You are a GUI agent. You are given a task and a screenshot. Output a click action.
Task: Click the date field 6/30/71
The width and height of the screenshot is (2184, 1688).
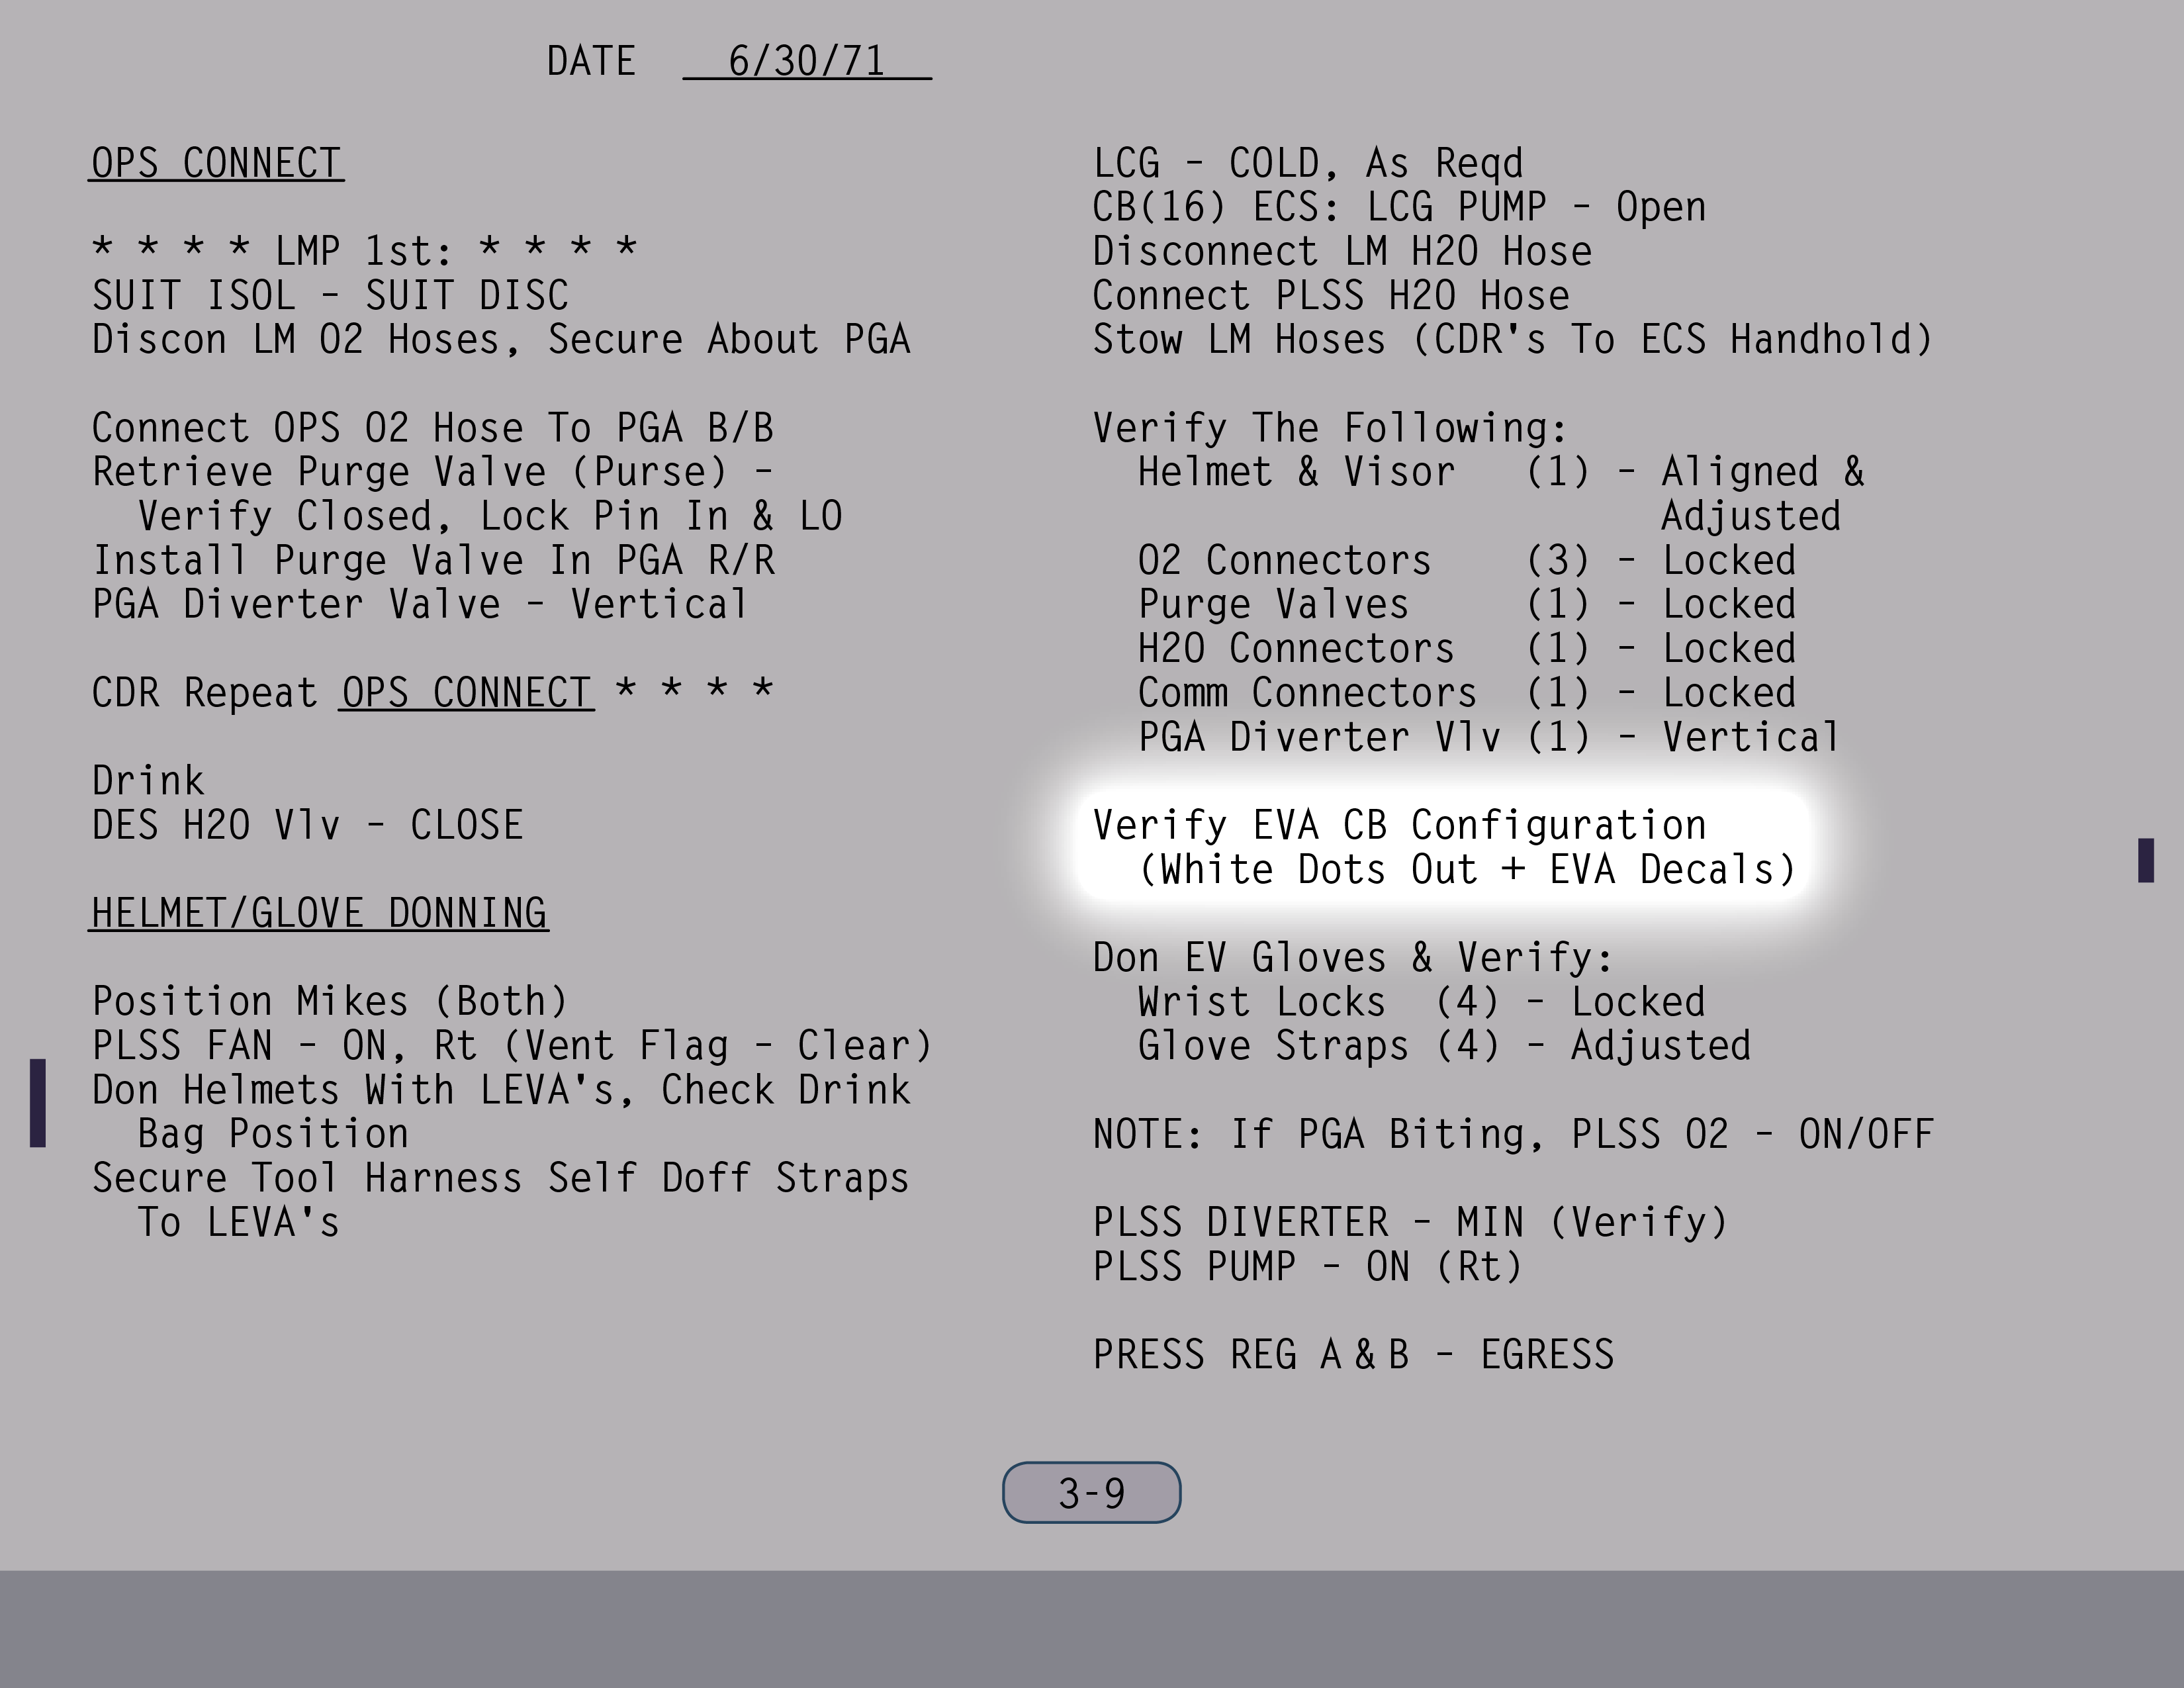[x=806, y=61]
